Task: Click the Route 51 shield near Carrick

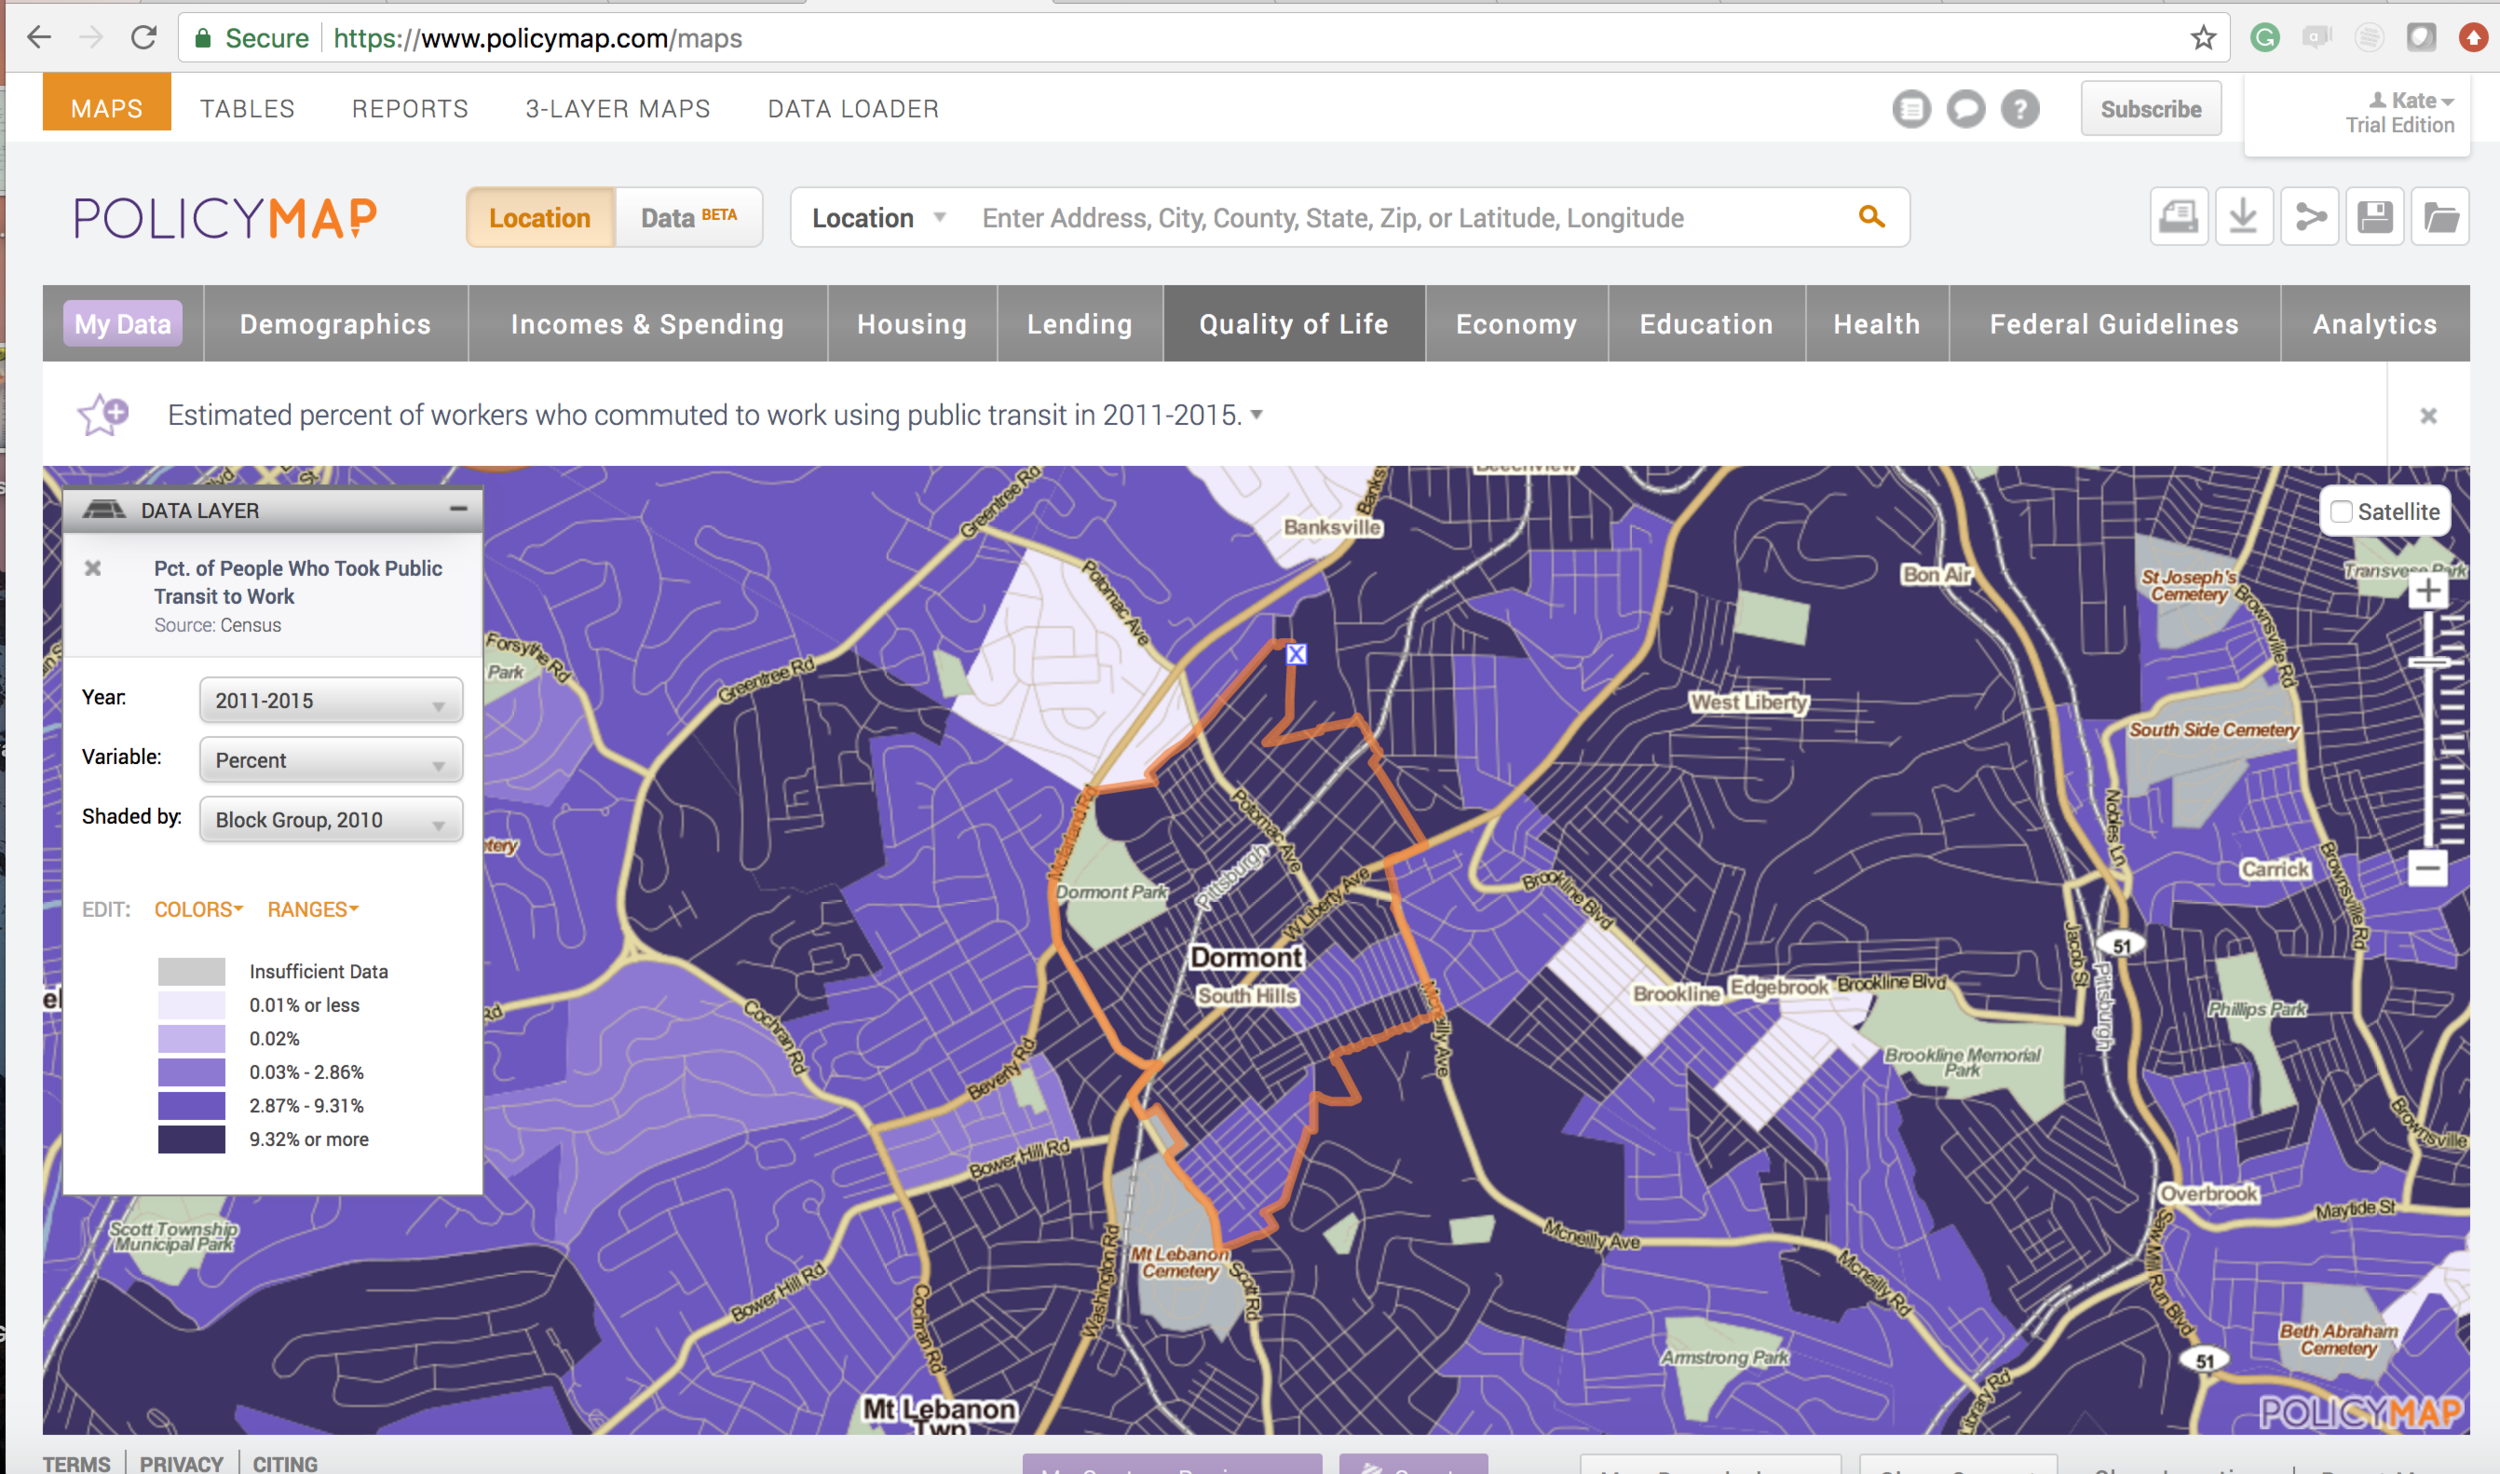Action: coord(2122,945)
